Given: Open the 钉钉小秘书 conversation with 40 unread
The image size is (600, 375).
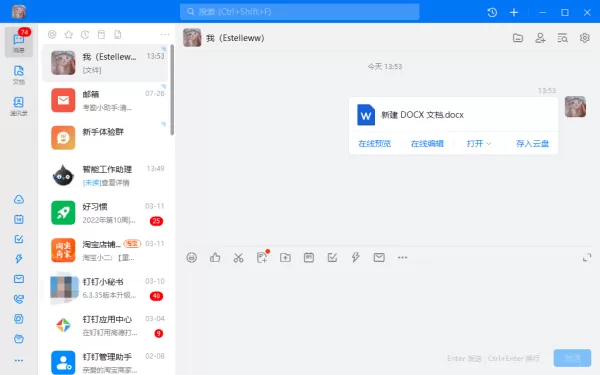Looking at the screenshot, I should pyautogui.click(x=105, y=288).
